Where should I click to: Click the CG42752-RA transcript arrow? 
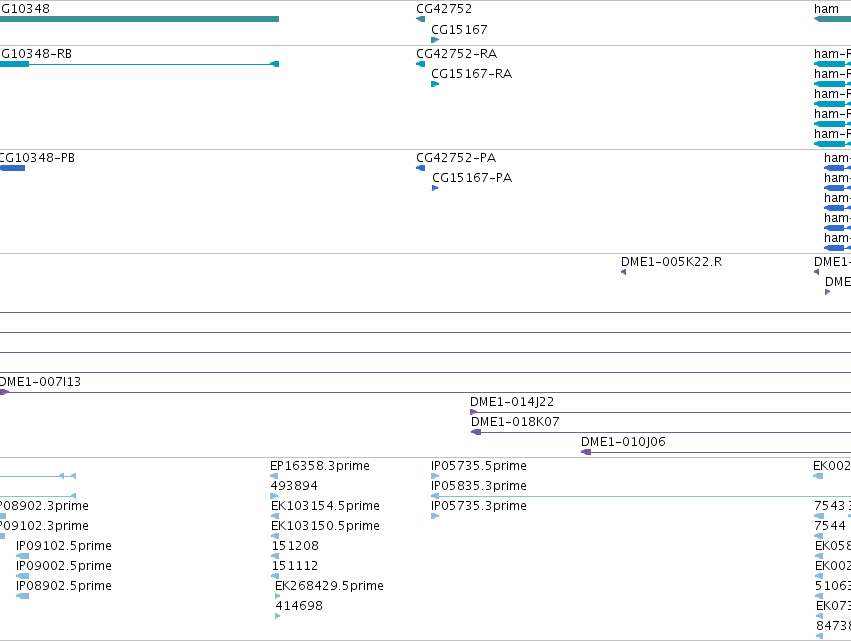[421, 64]
